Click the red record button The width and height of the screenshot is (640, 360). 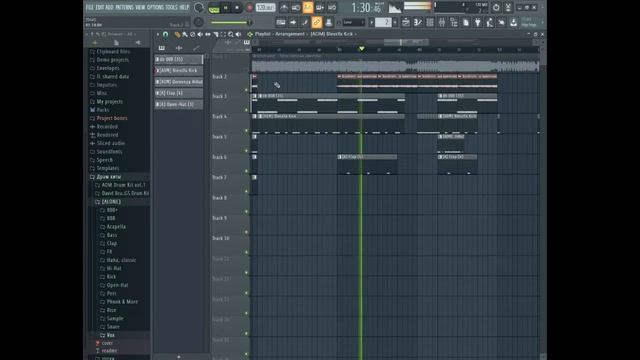coord(250,8)
